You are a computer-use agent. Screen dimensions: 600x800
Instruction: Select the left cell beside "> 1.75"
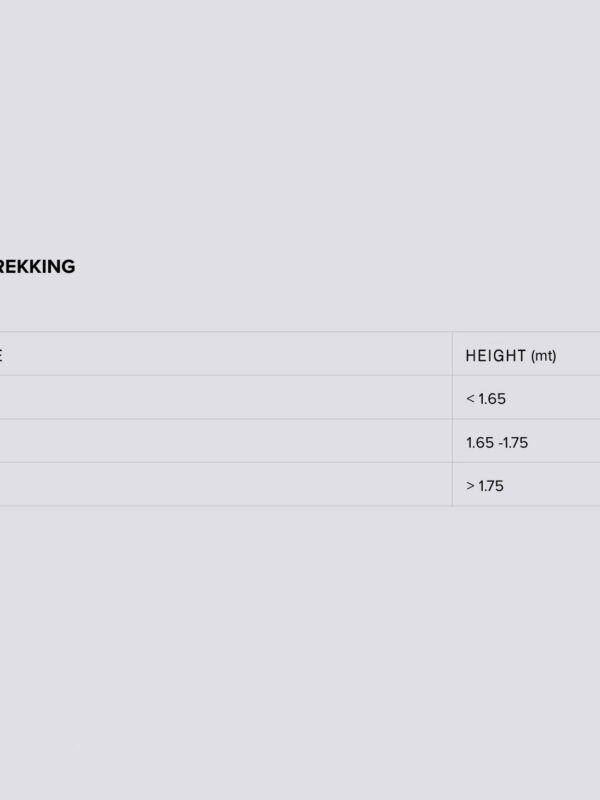(226, 485)
